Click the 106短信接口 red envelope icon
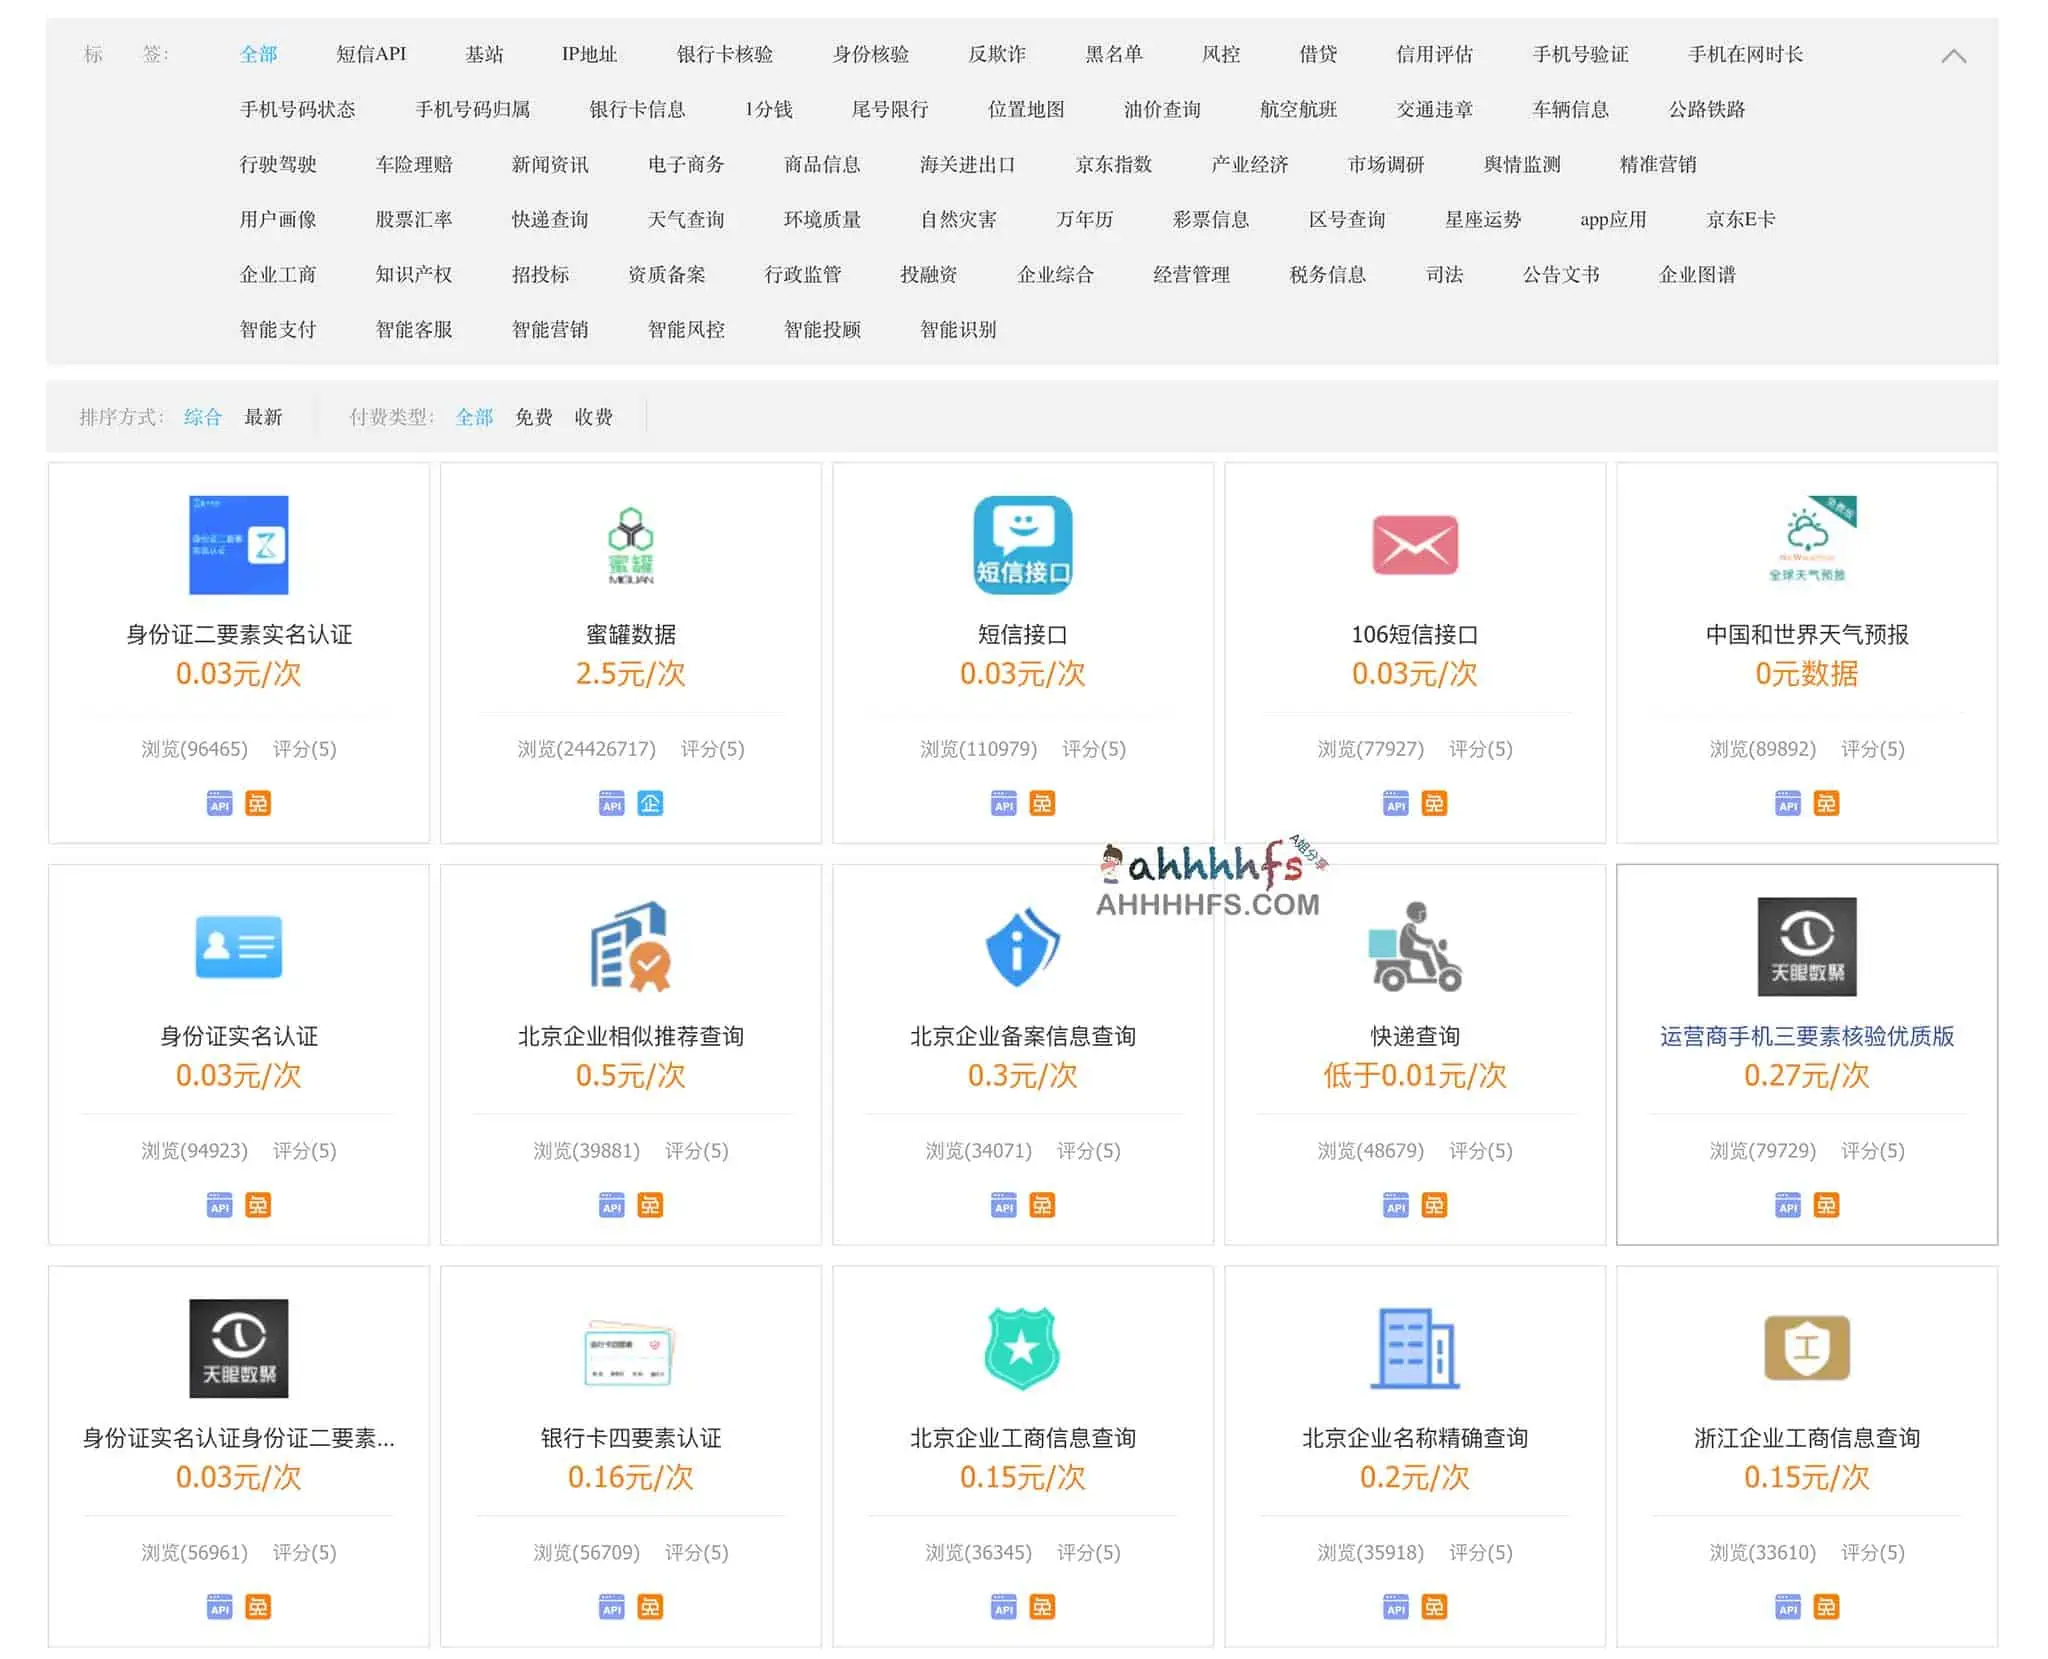Screen dimensions: 2048x1659 (1414, 545)
